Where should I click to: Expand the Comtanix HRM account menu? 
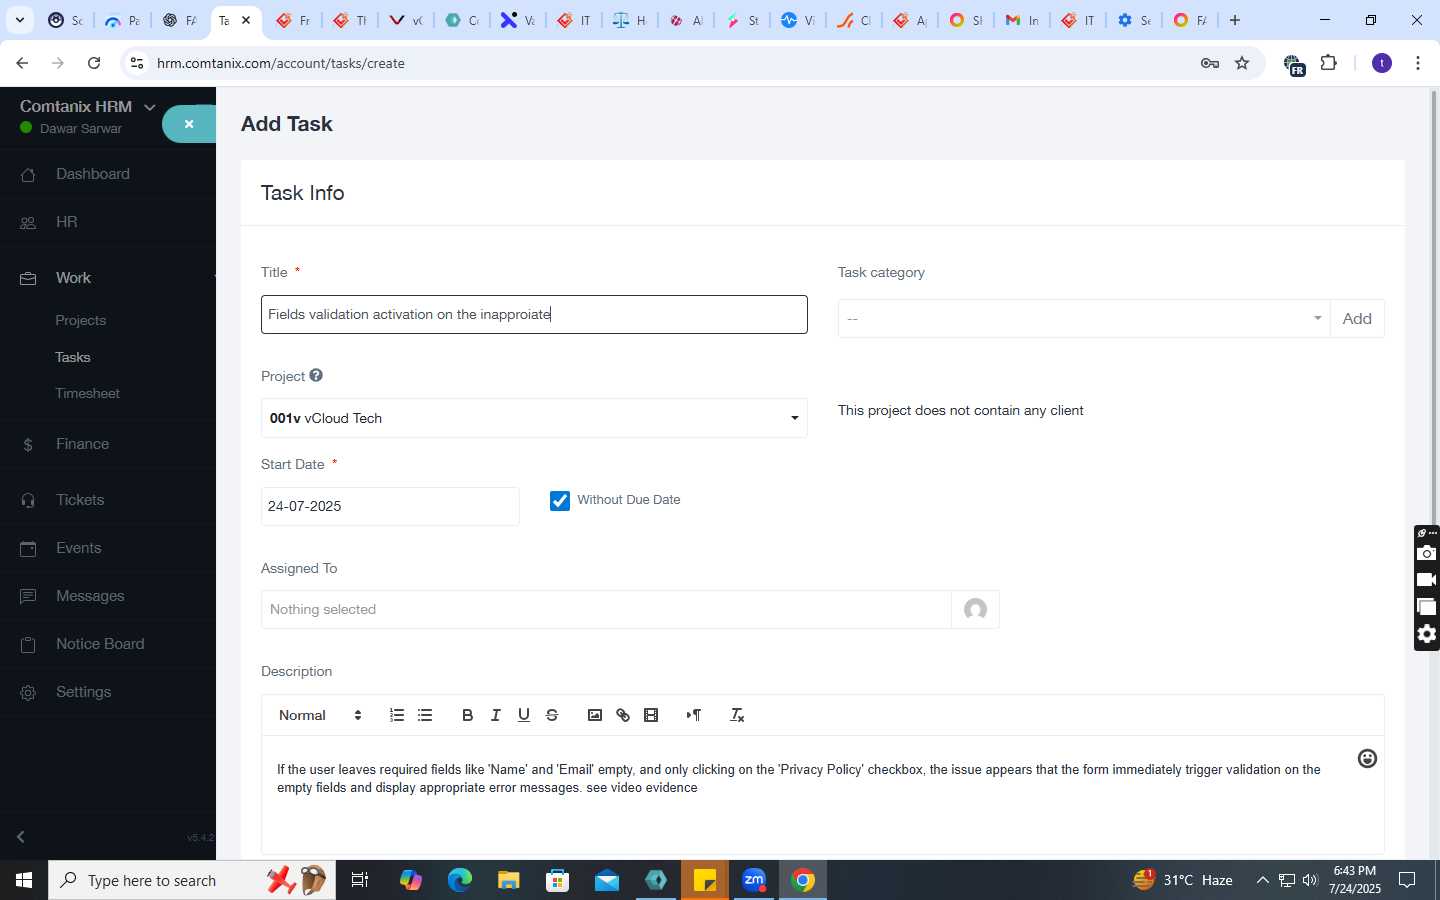coord(150,107)
